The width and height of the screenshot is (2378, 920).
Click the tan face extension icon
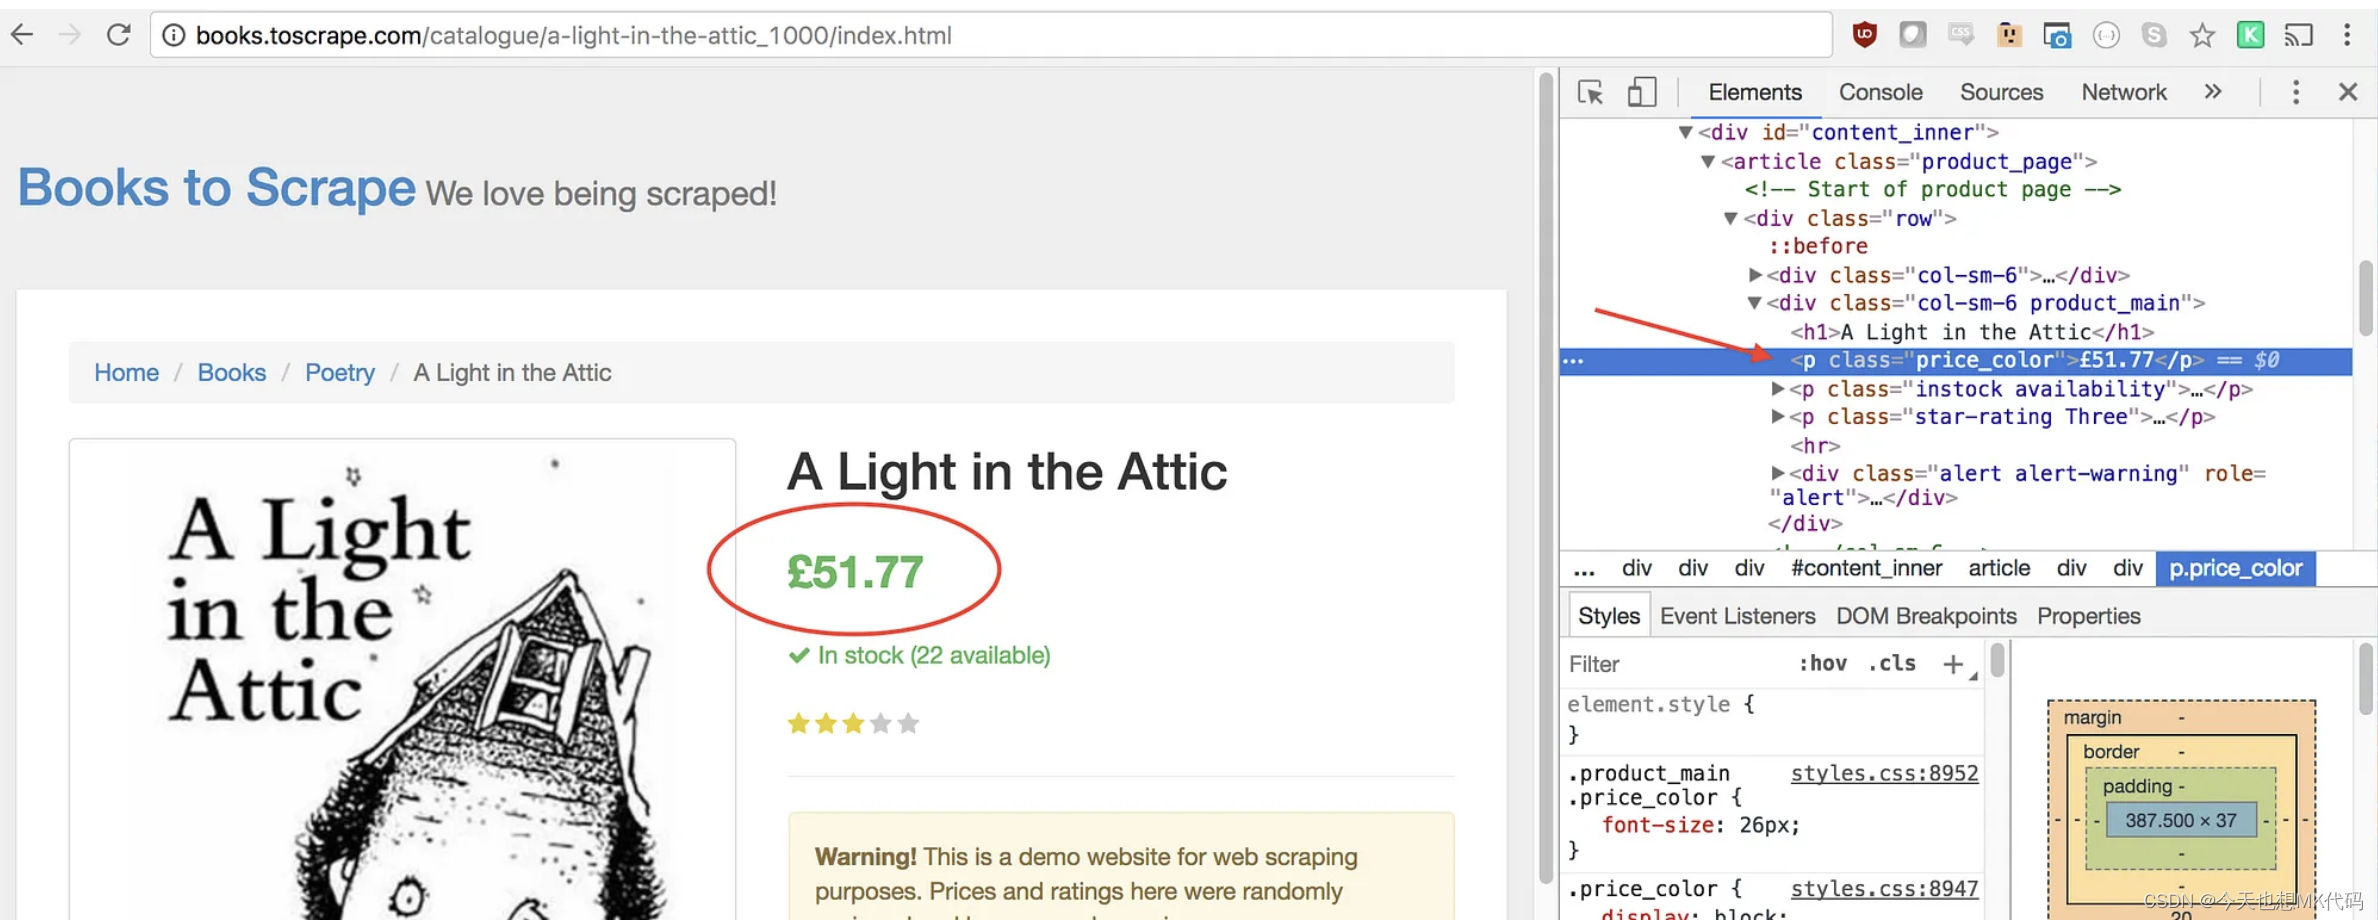tap(2009, 35)
